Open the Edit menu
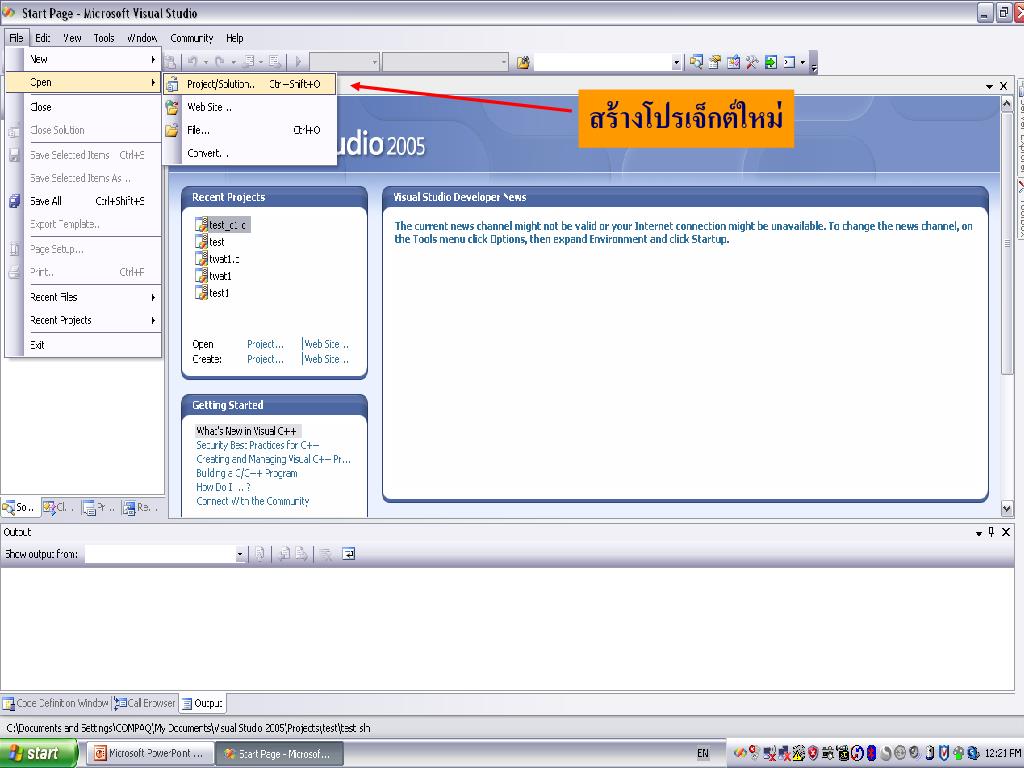Image resolution: width=1024 pixels, height=768 pixels. [43, 38]
